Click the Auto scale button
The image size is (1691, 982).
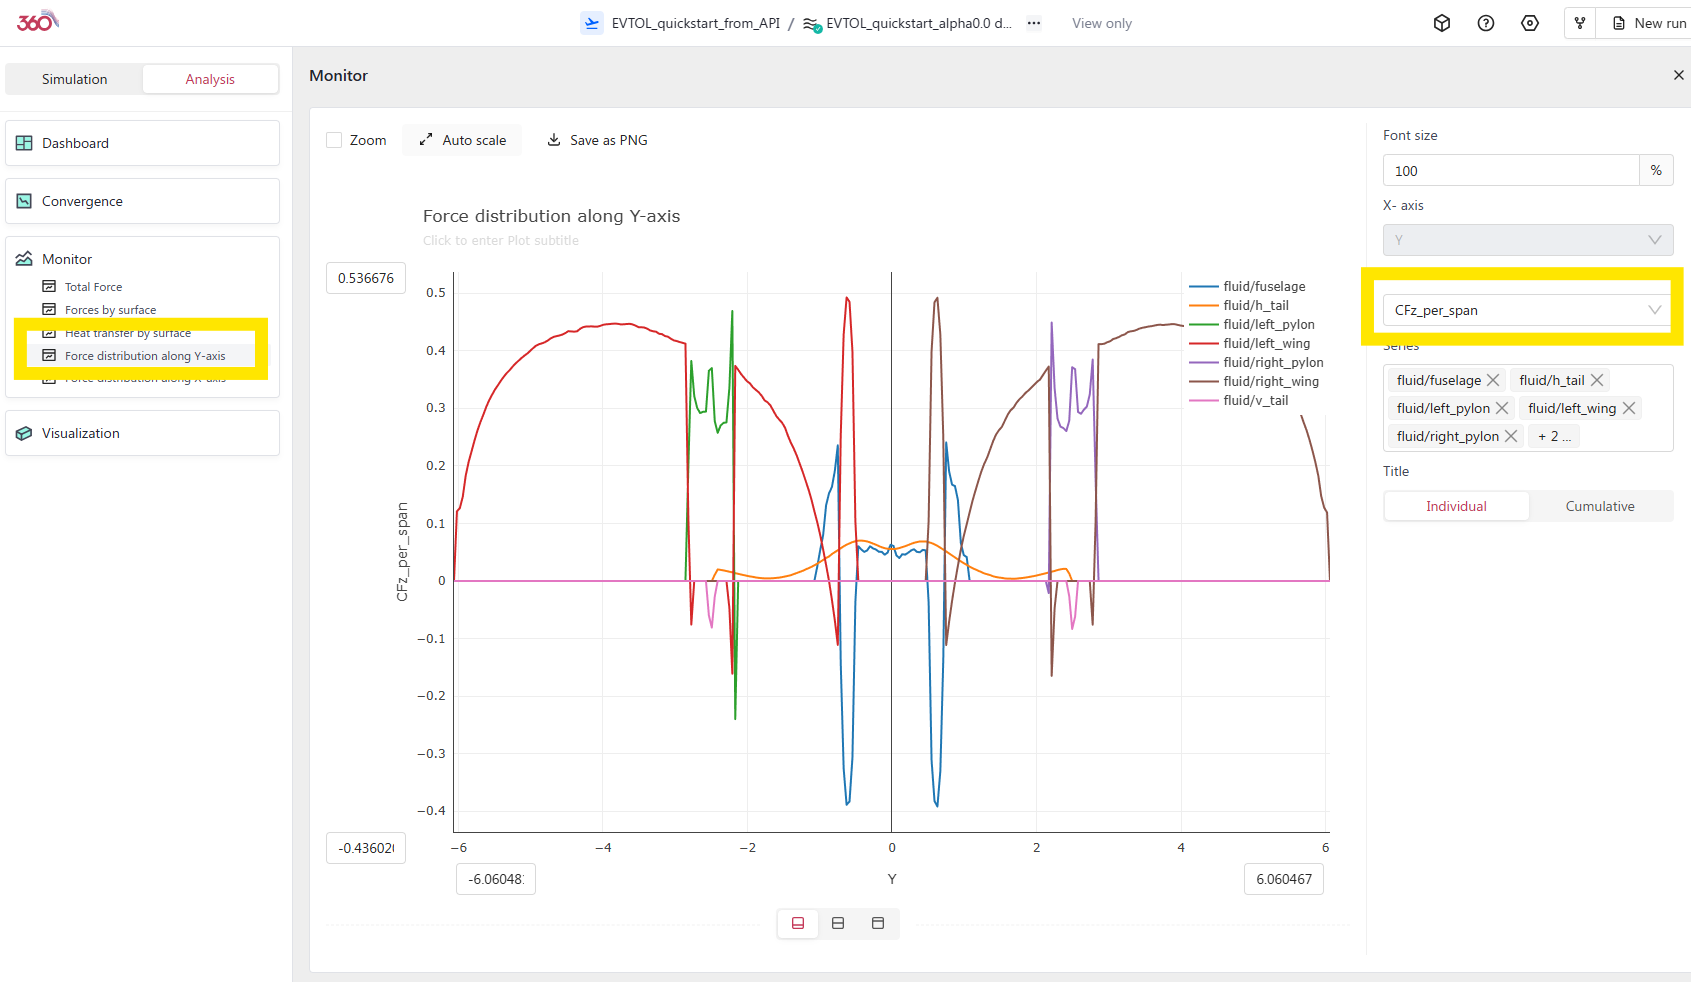point(463,140)
